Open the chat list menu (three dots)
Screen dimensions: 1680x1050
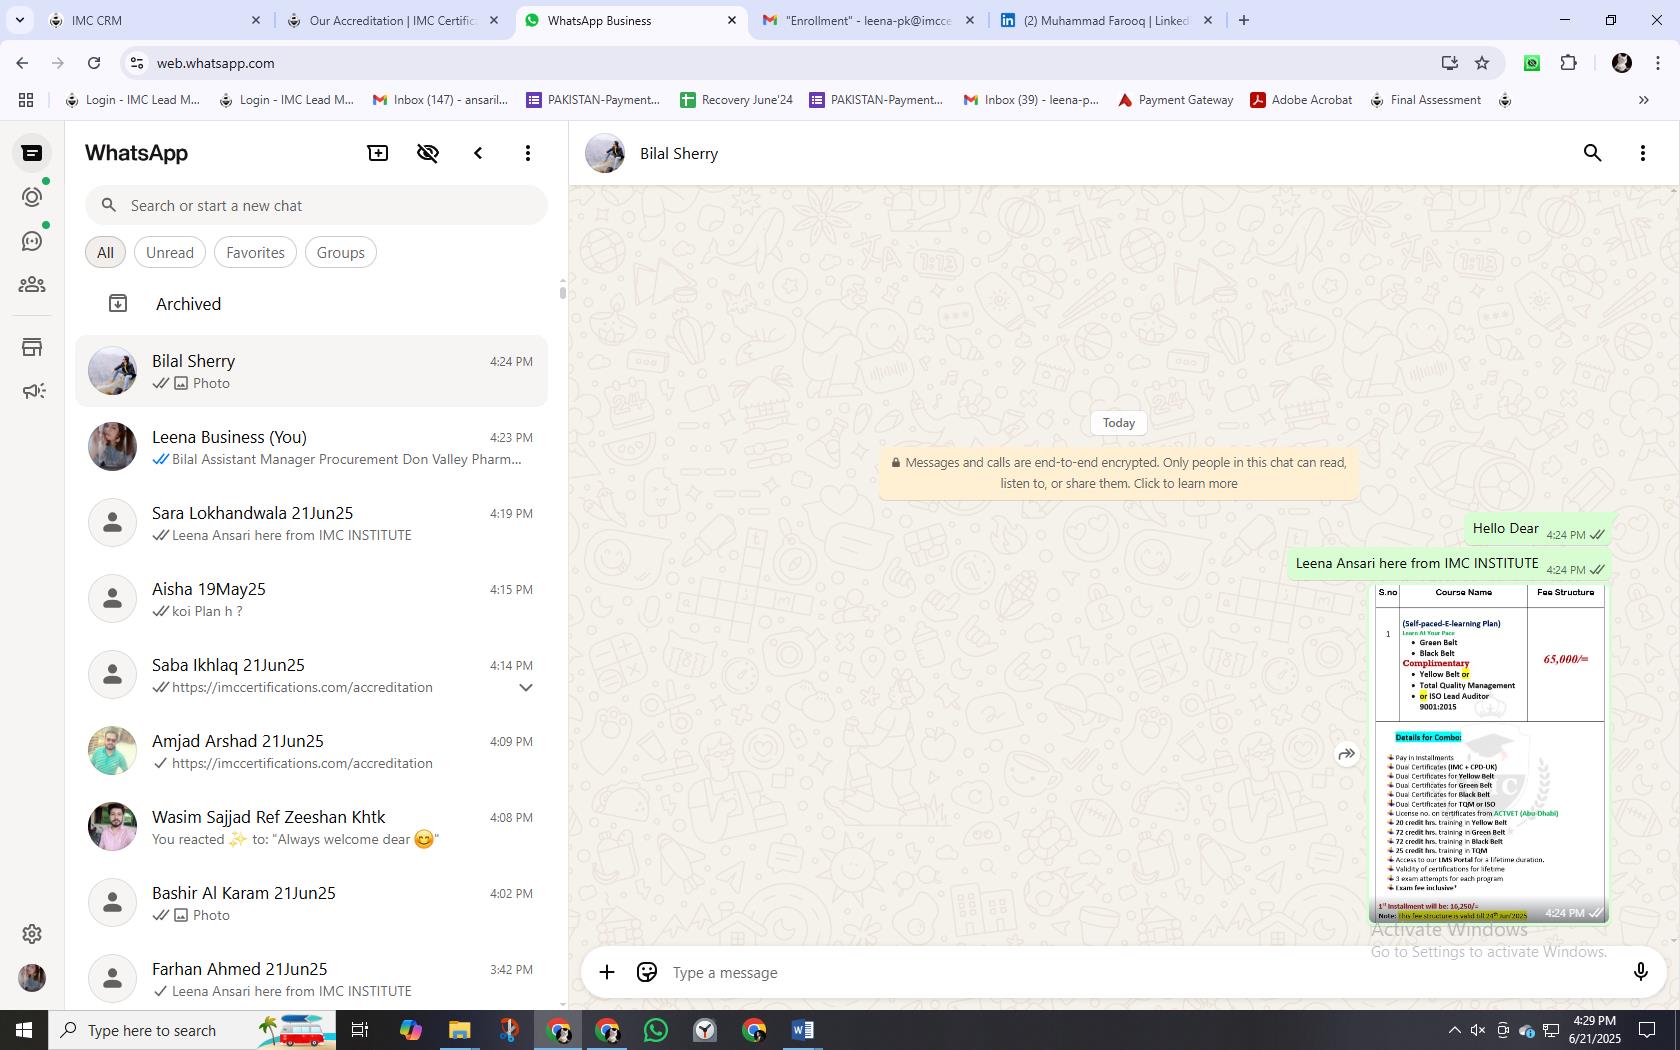pyautogui.click(x=528, y=153)
